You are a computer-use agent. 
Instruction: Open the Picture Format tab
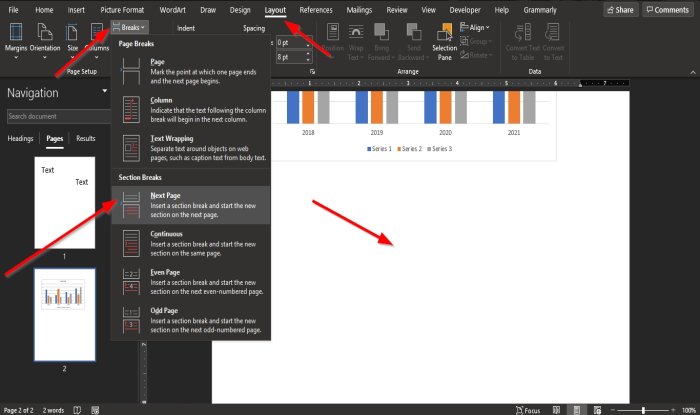[x=122, y=10]
